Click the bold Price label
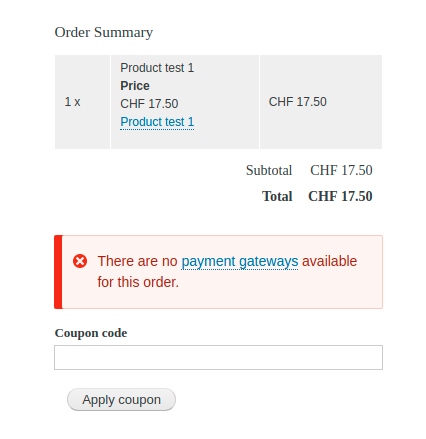 [x=135, y=86]
